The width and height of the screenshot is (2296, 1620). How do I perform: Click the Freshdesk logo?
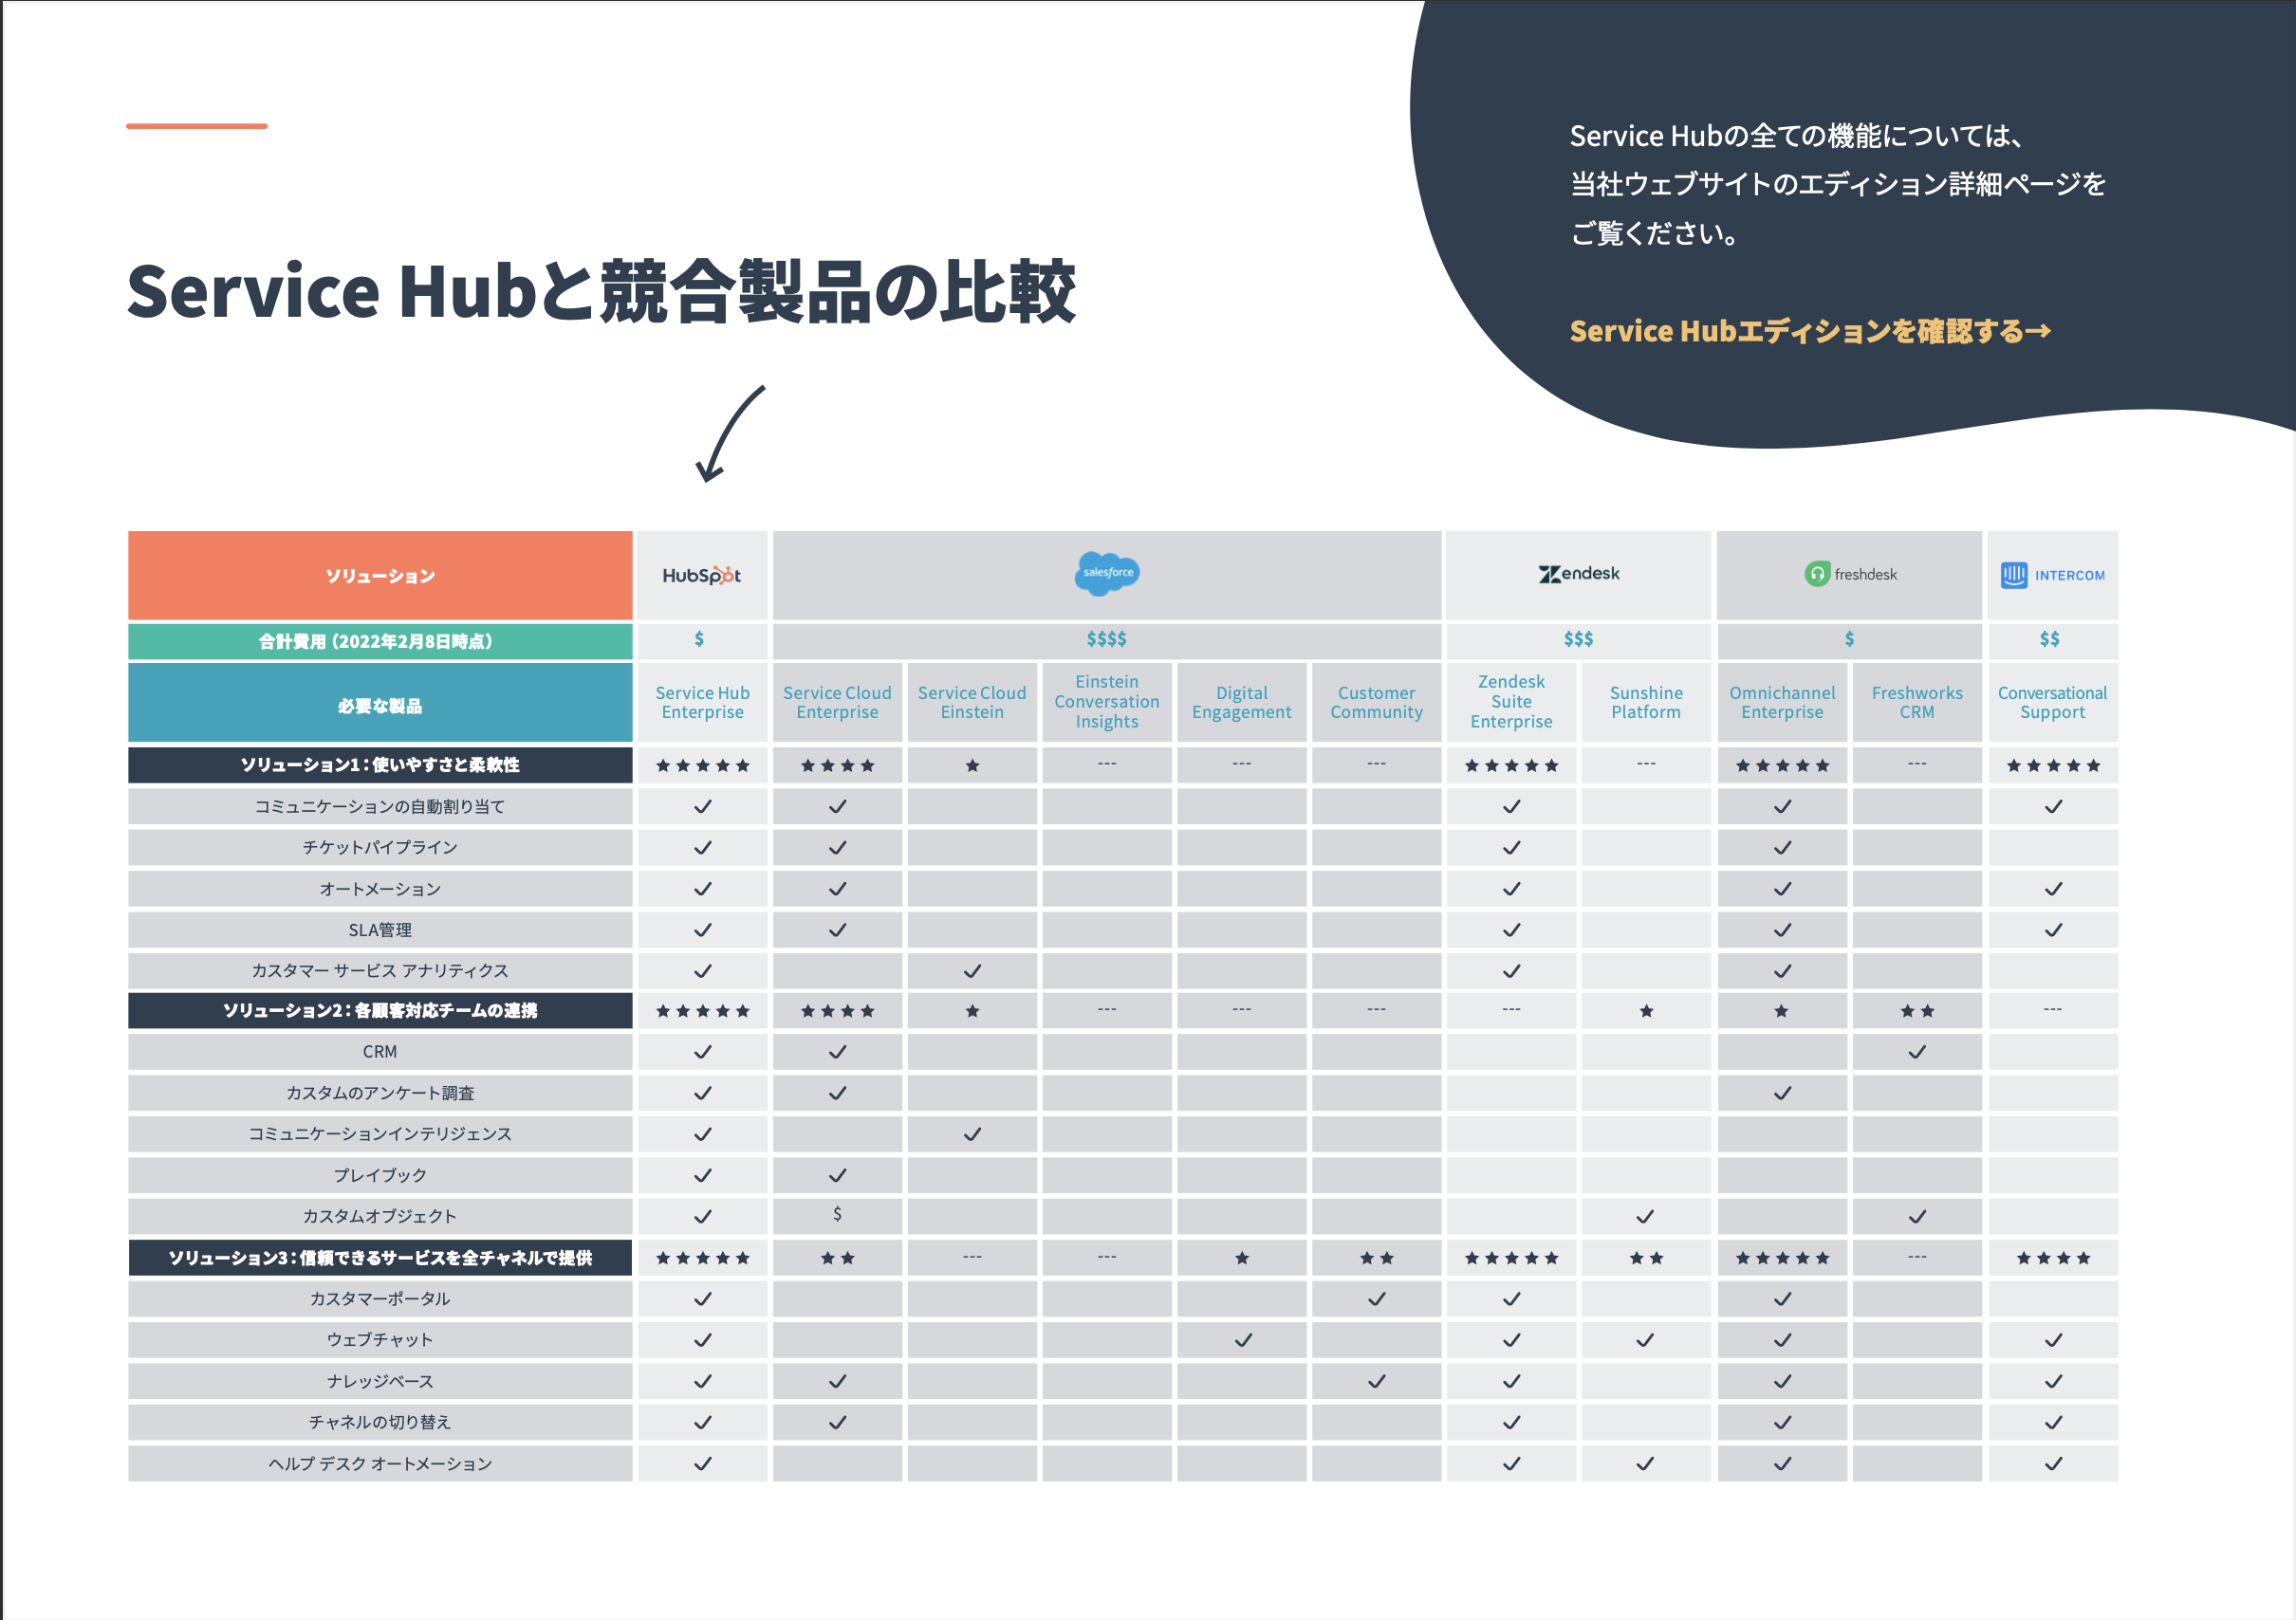click(1850, 574)
